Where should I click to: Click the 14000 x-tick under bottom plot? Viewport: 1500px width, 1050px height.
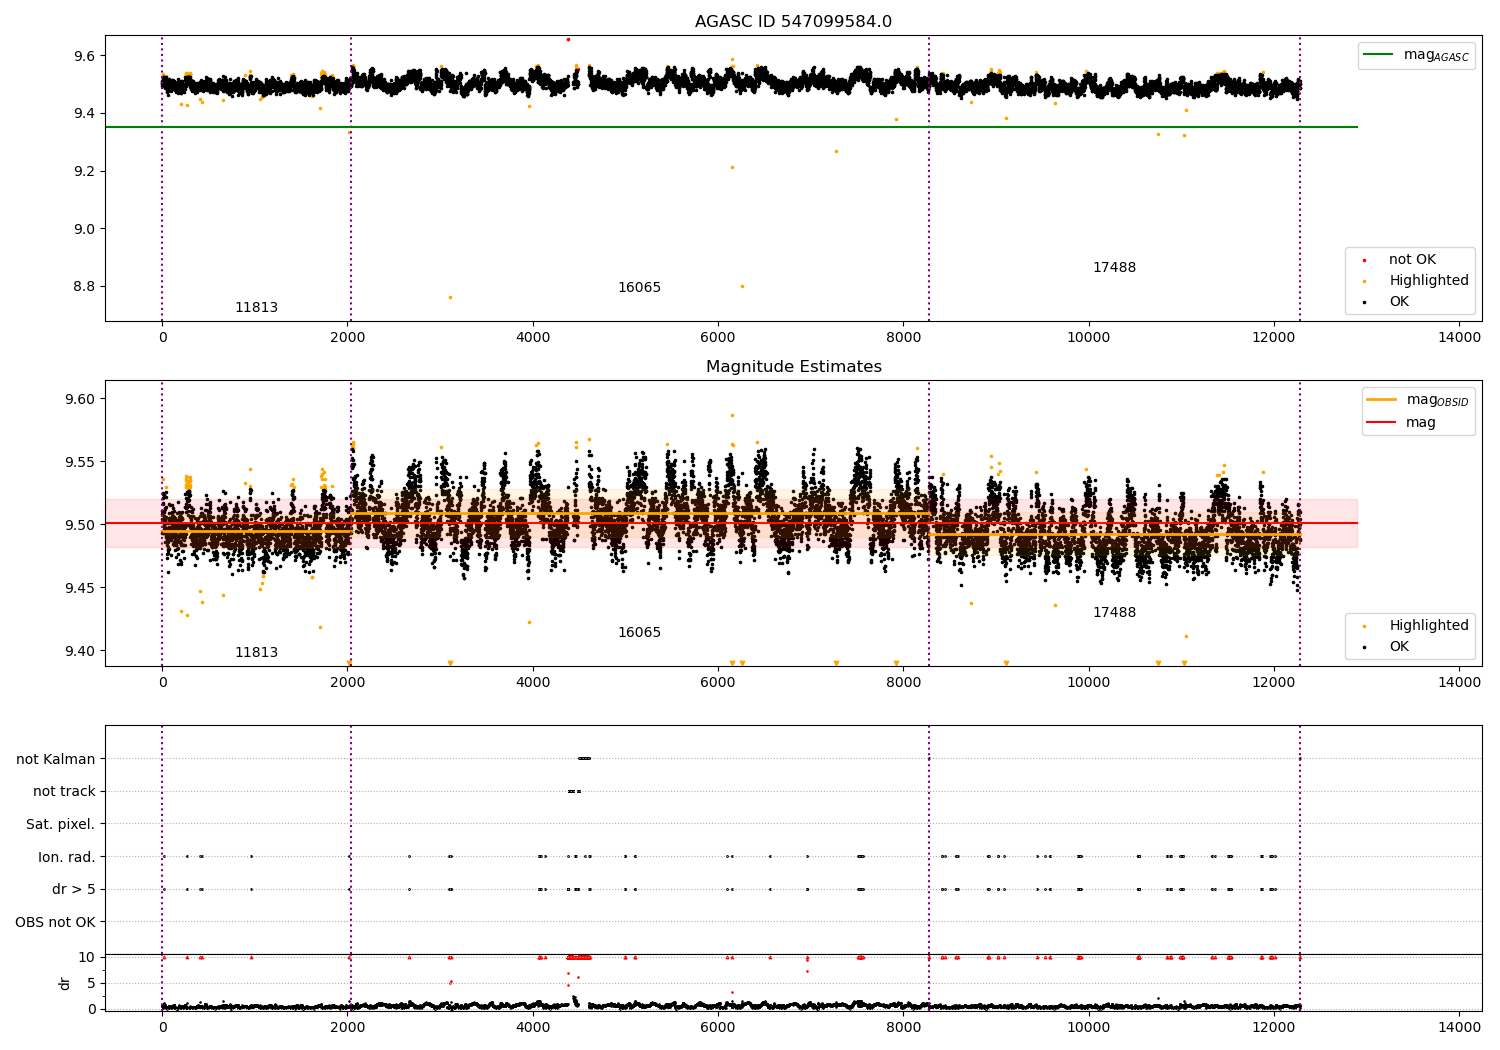[1459, 1027]
